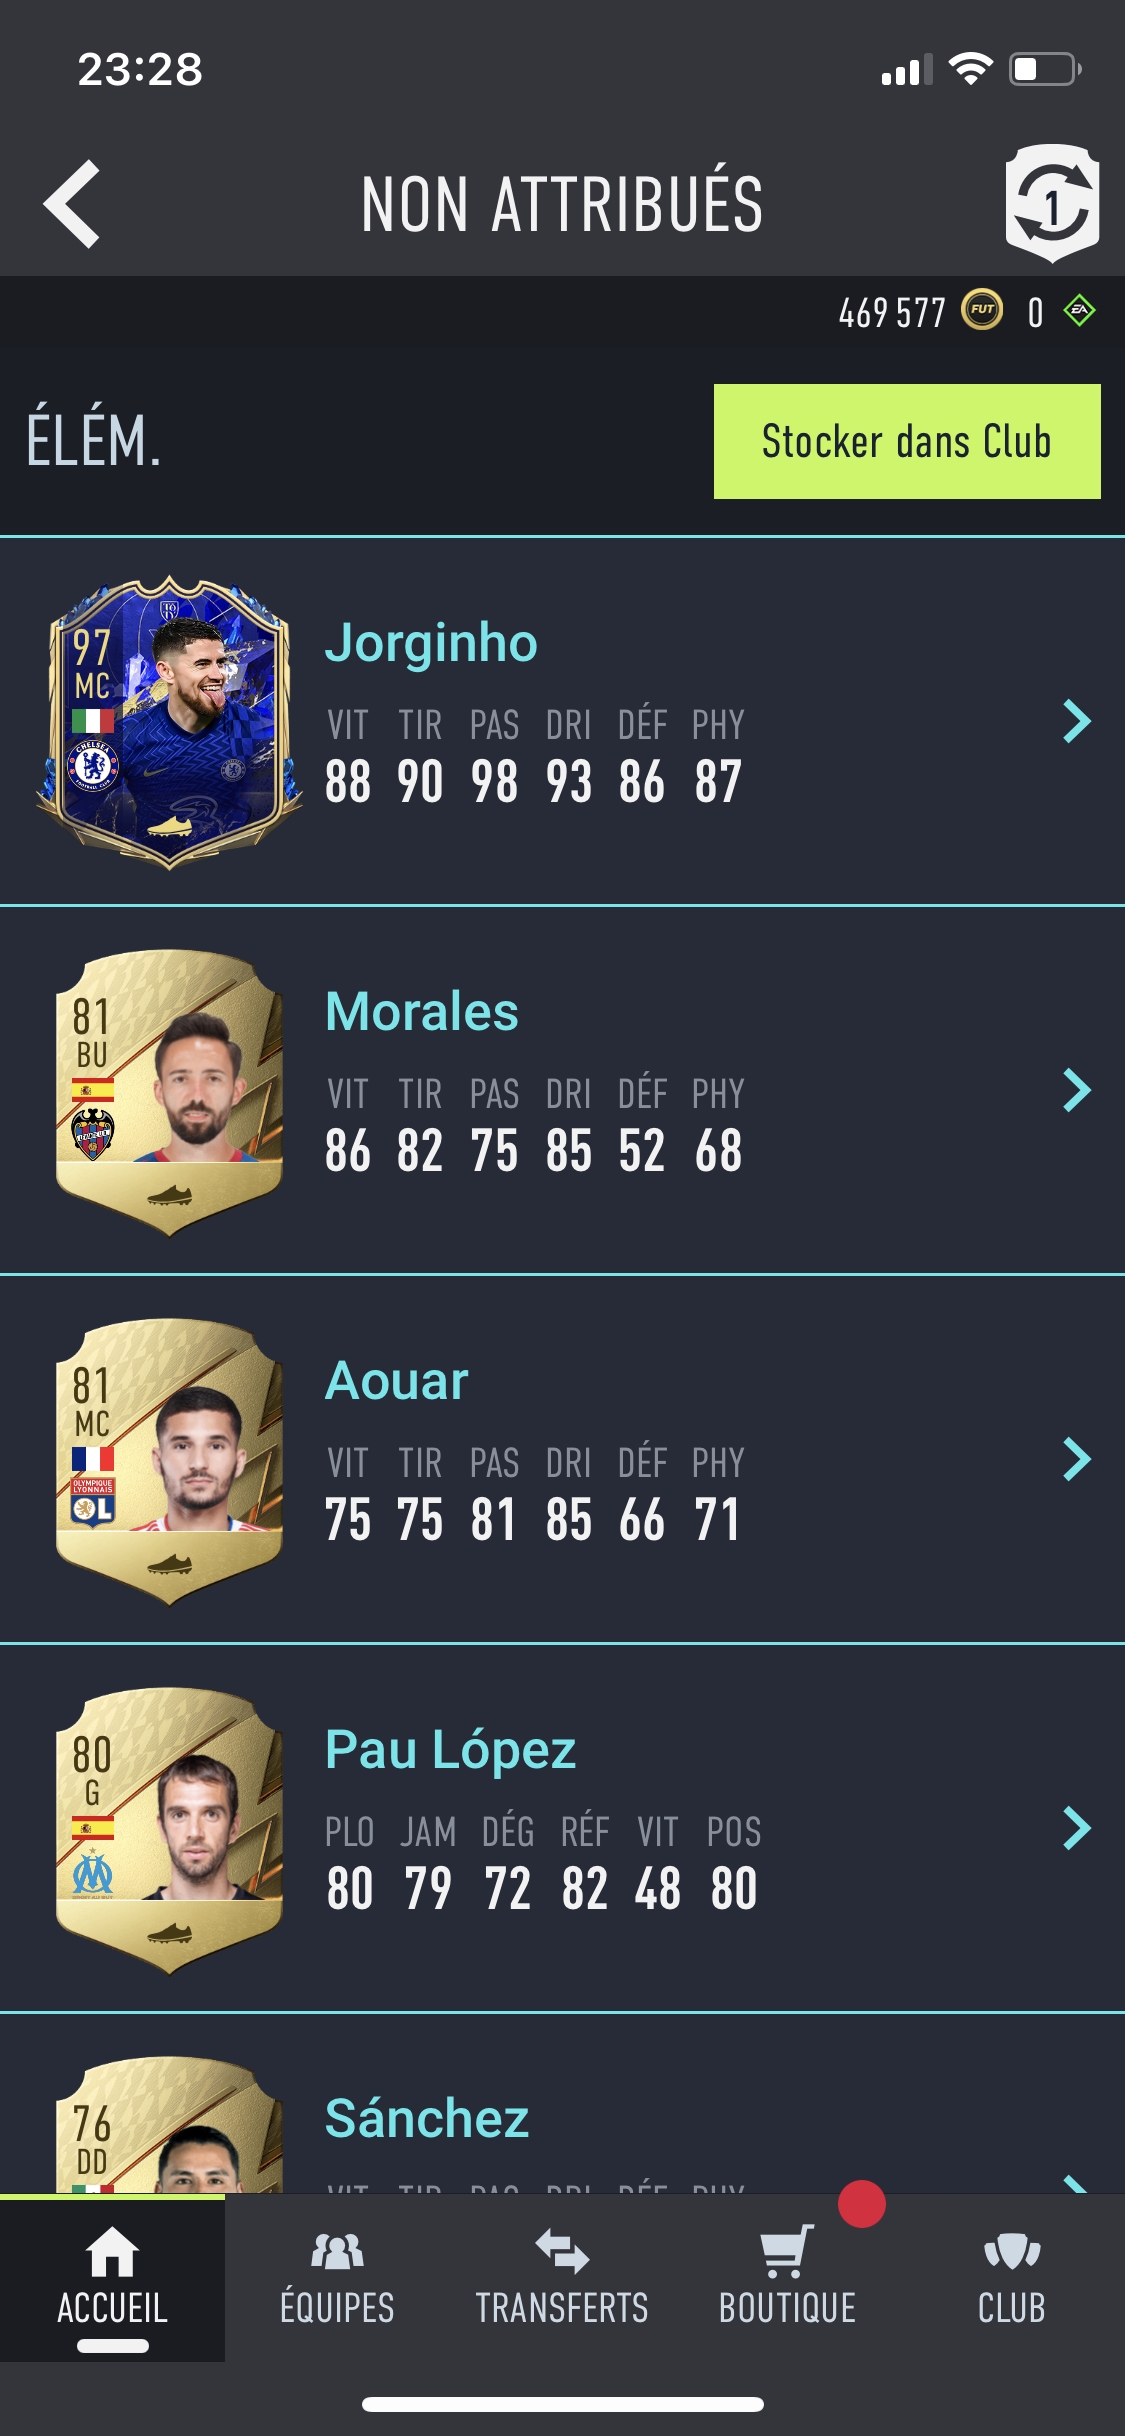
Task: Click Stocker dans Club button
Action: 907,441
